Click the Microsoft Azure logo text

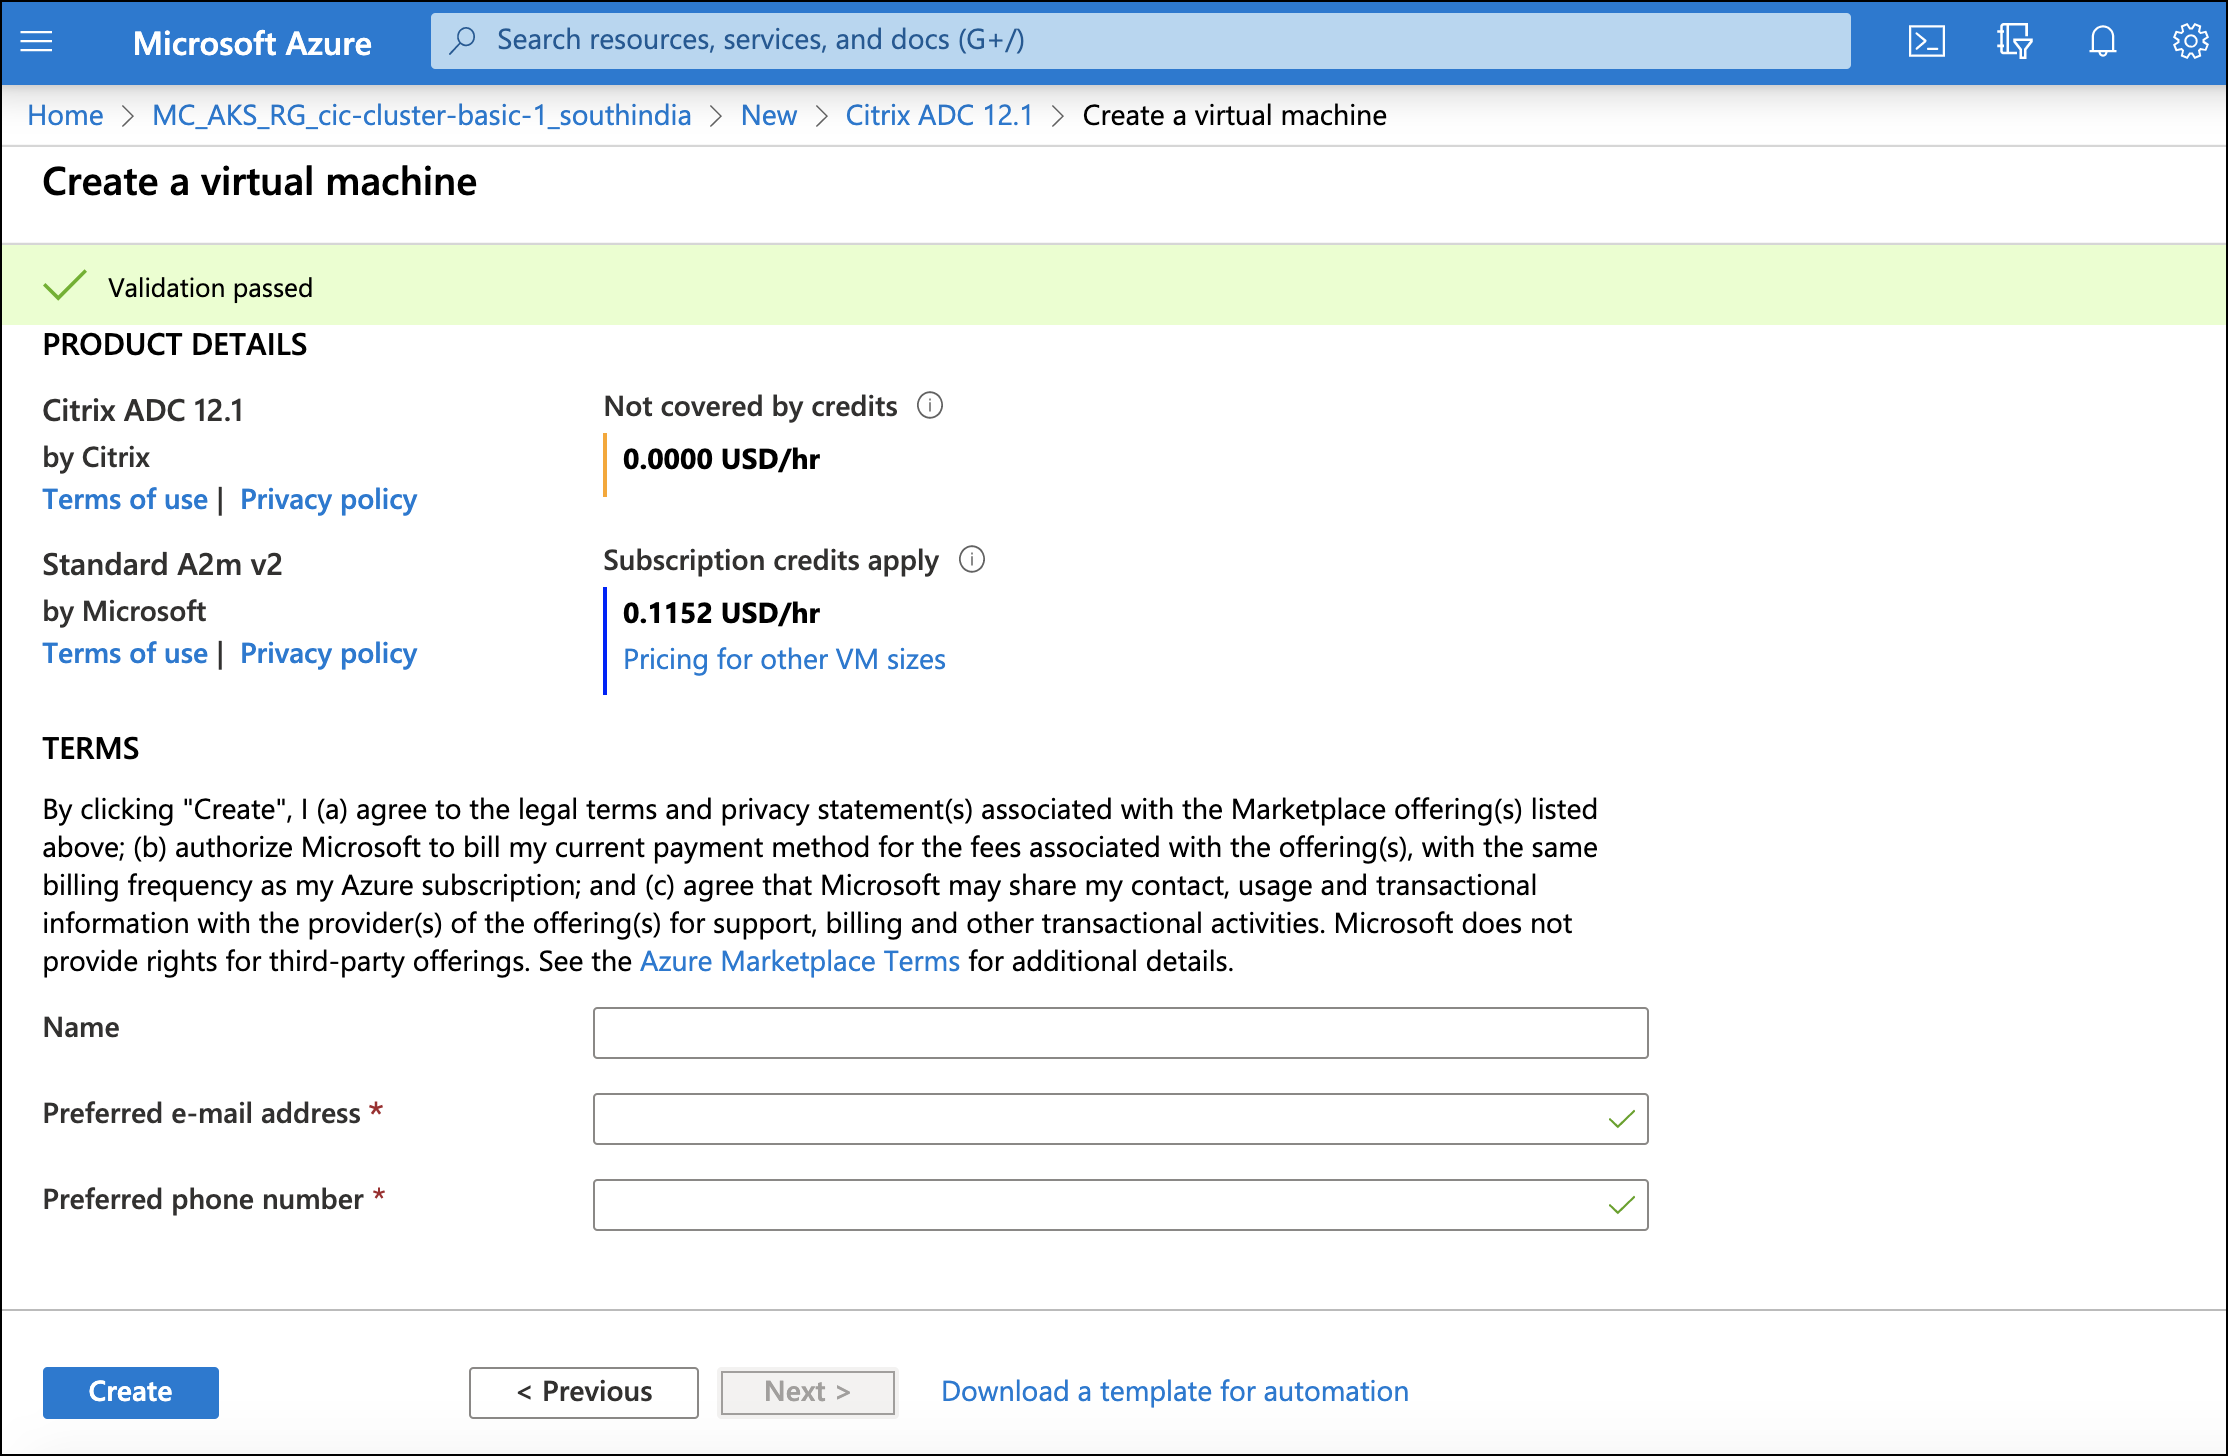[252, 43]
